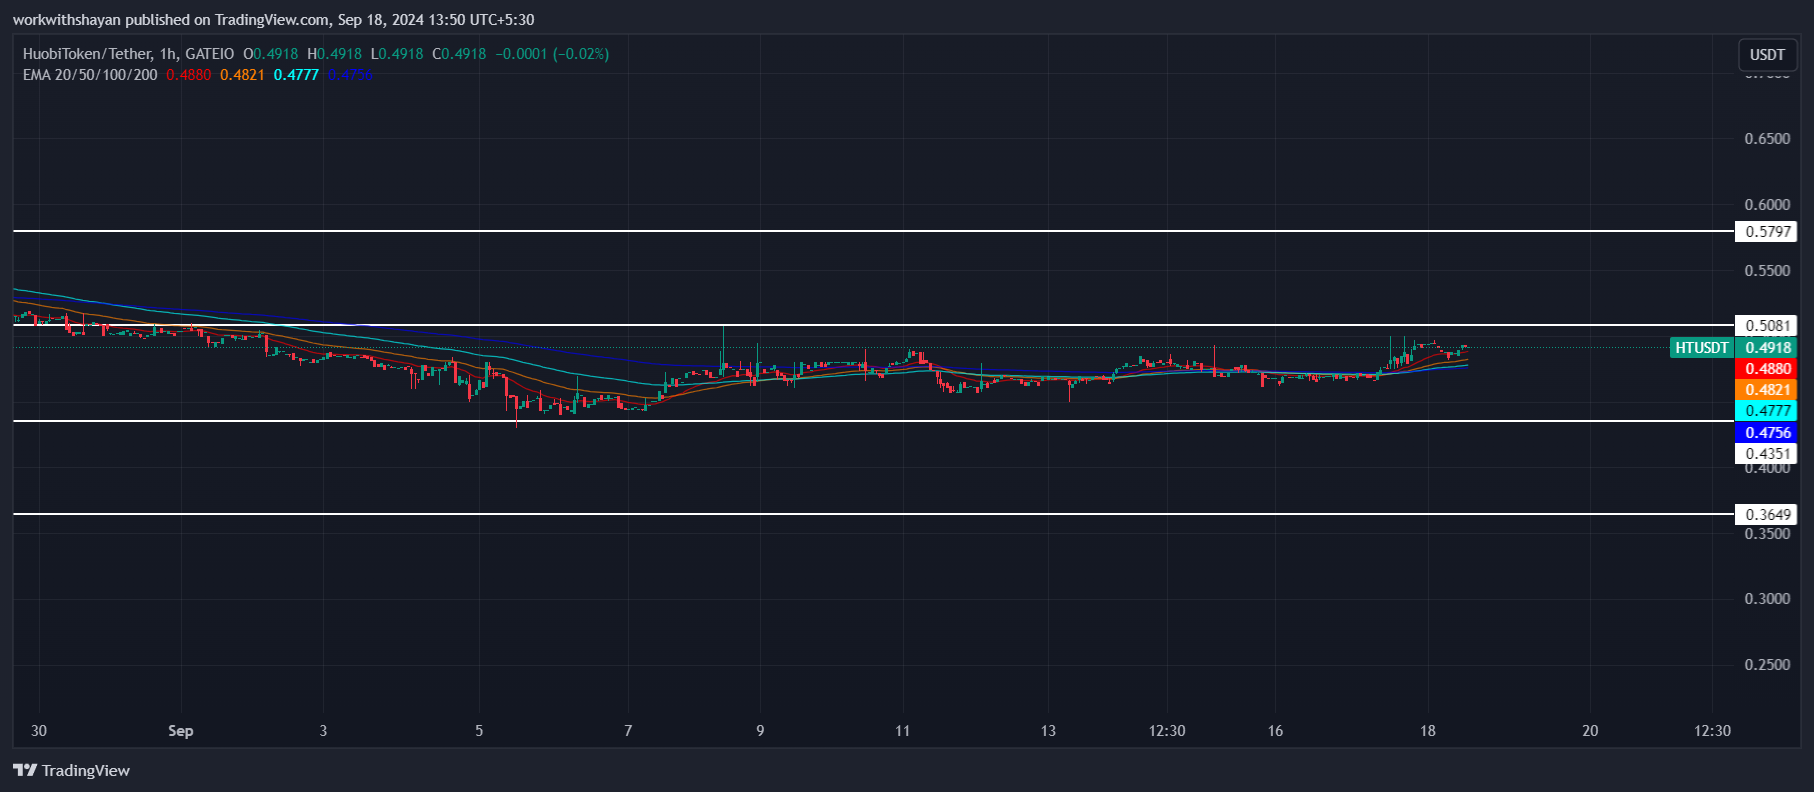The height and width of the screenshot is (792, 1814).
Task: Click the 0.3000 price axis value
Action: coord(1767,599)
